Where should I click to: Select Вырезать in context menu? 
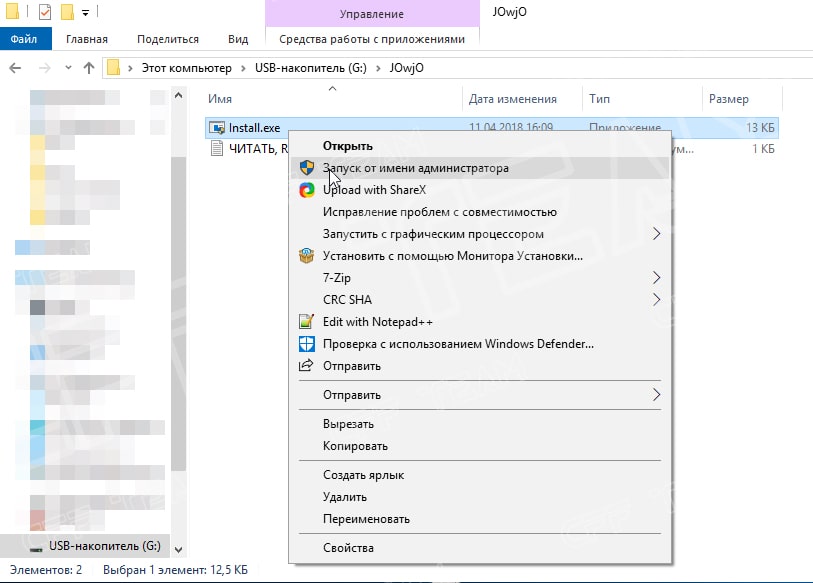pos(480,424)
